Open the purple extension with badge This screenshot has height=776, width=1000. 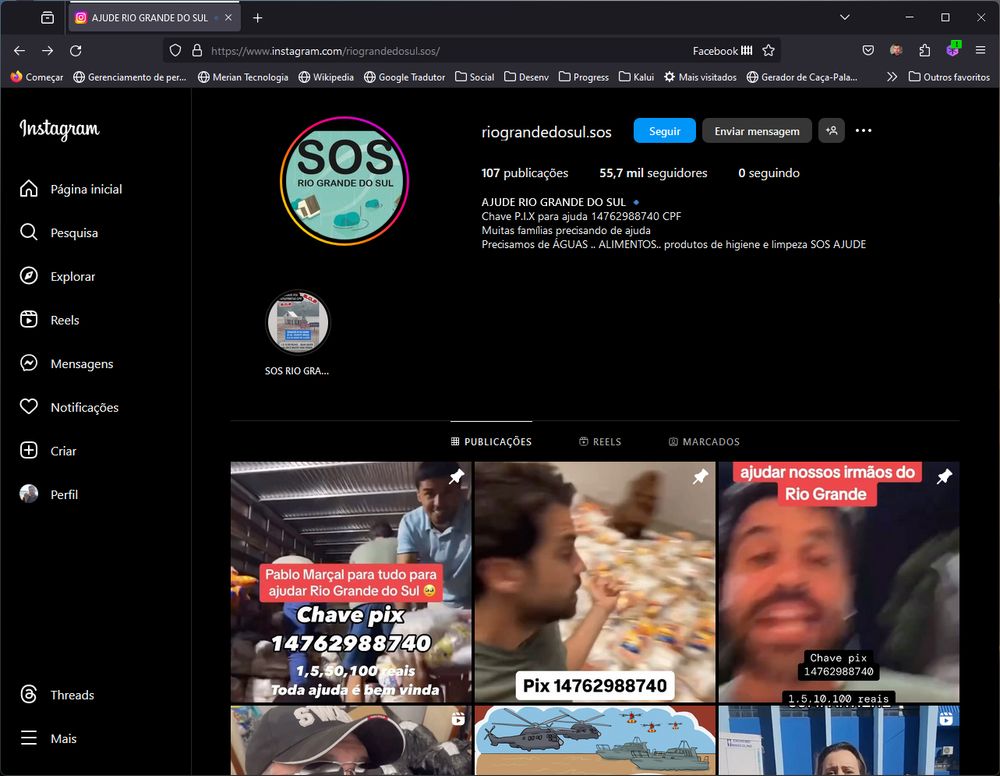[x=953, y=50]
